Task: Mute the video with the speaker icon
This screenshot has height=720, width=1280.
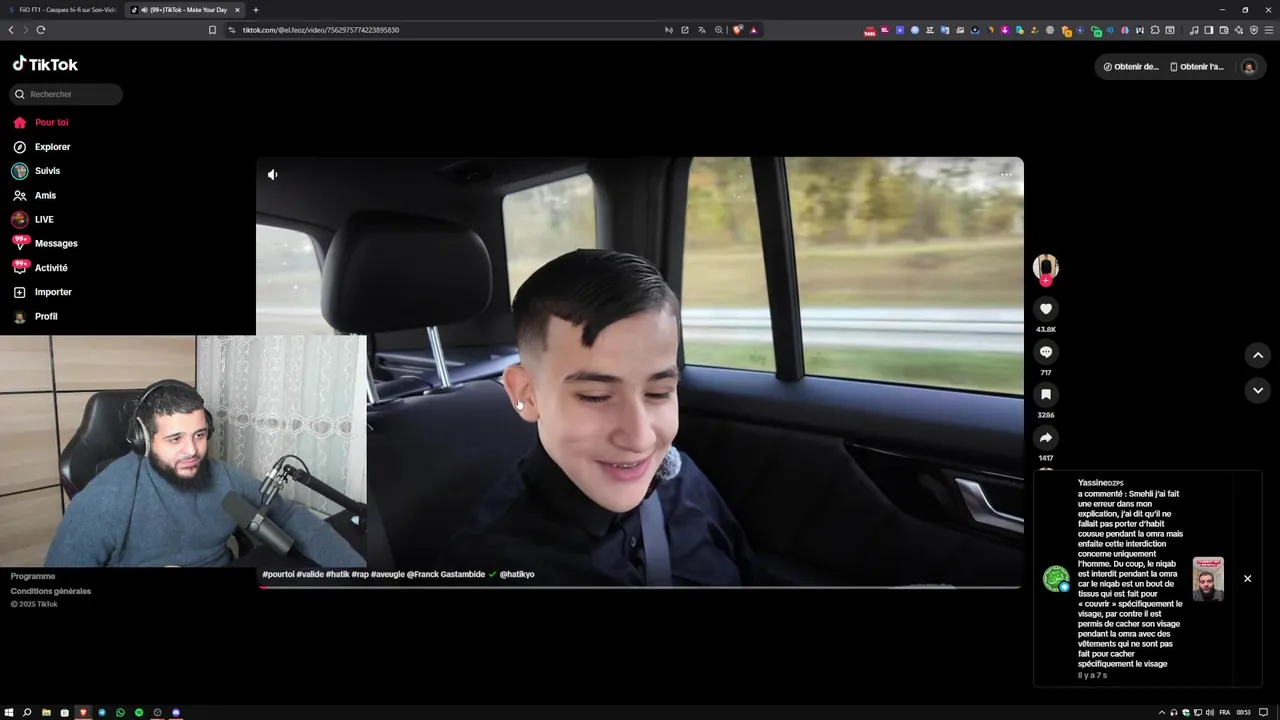Action: 272,174
